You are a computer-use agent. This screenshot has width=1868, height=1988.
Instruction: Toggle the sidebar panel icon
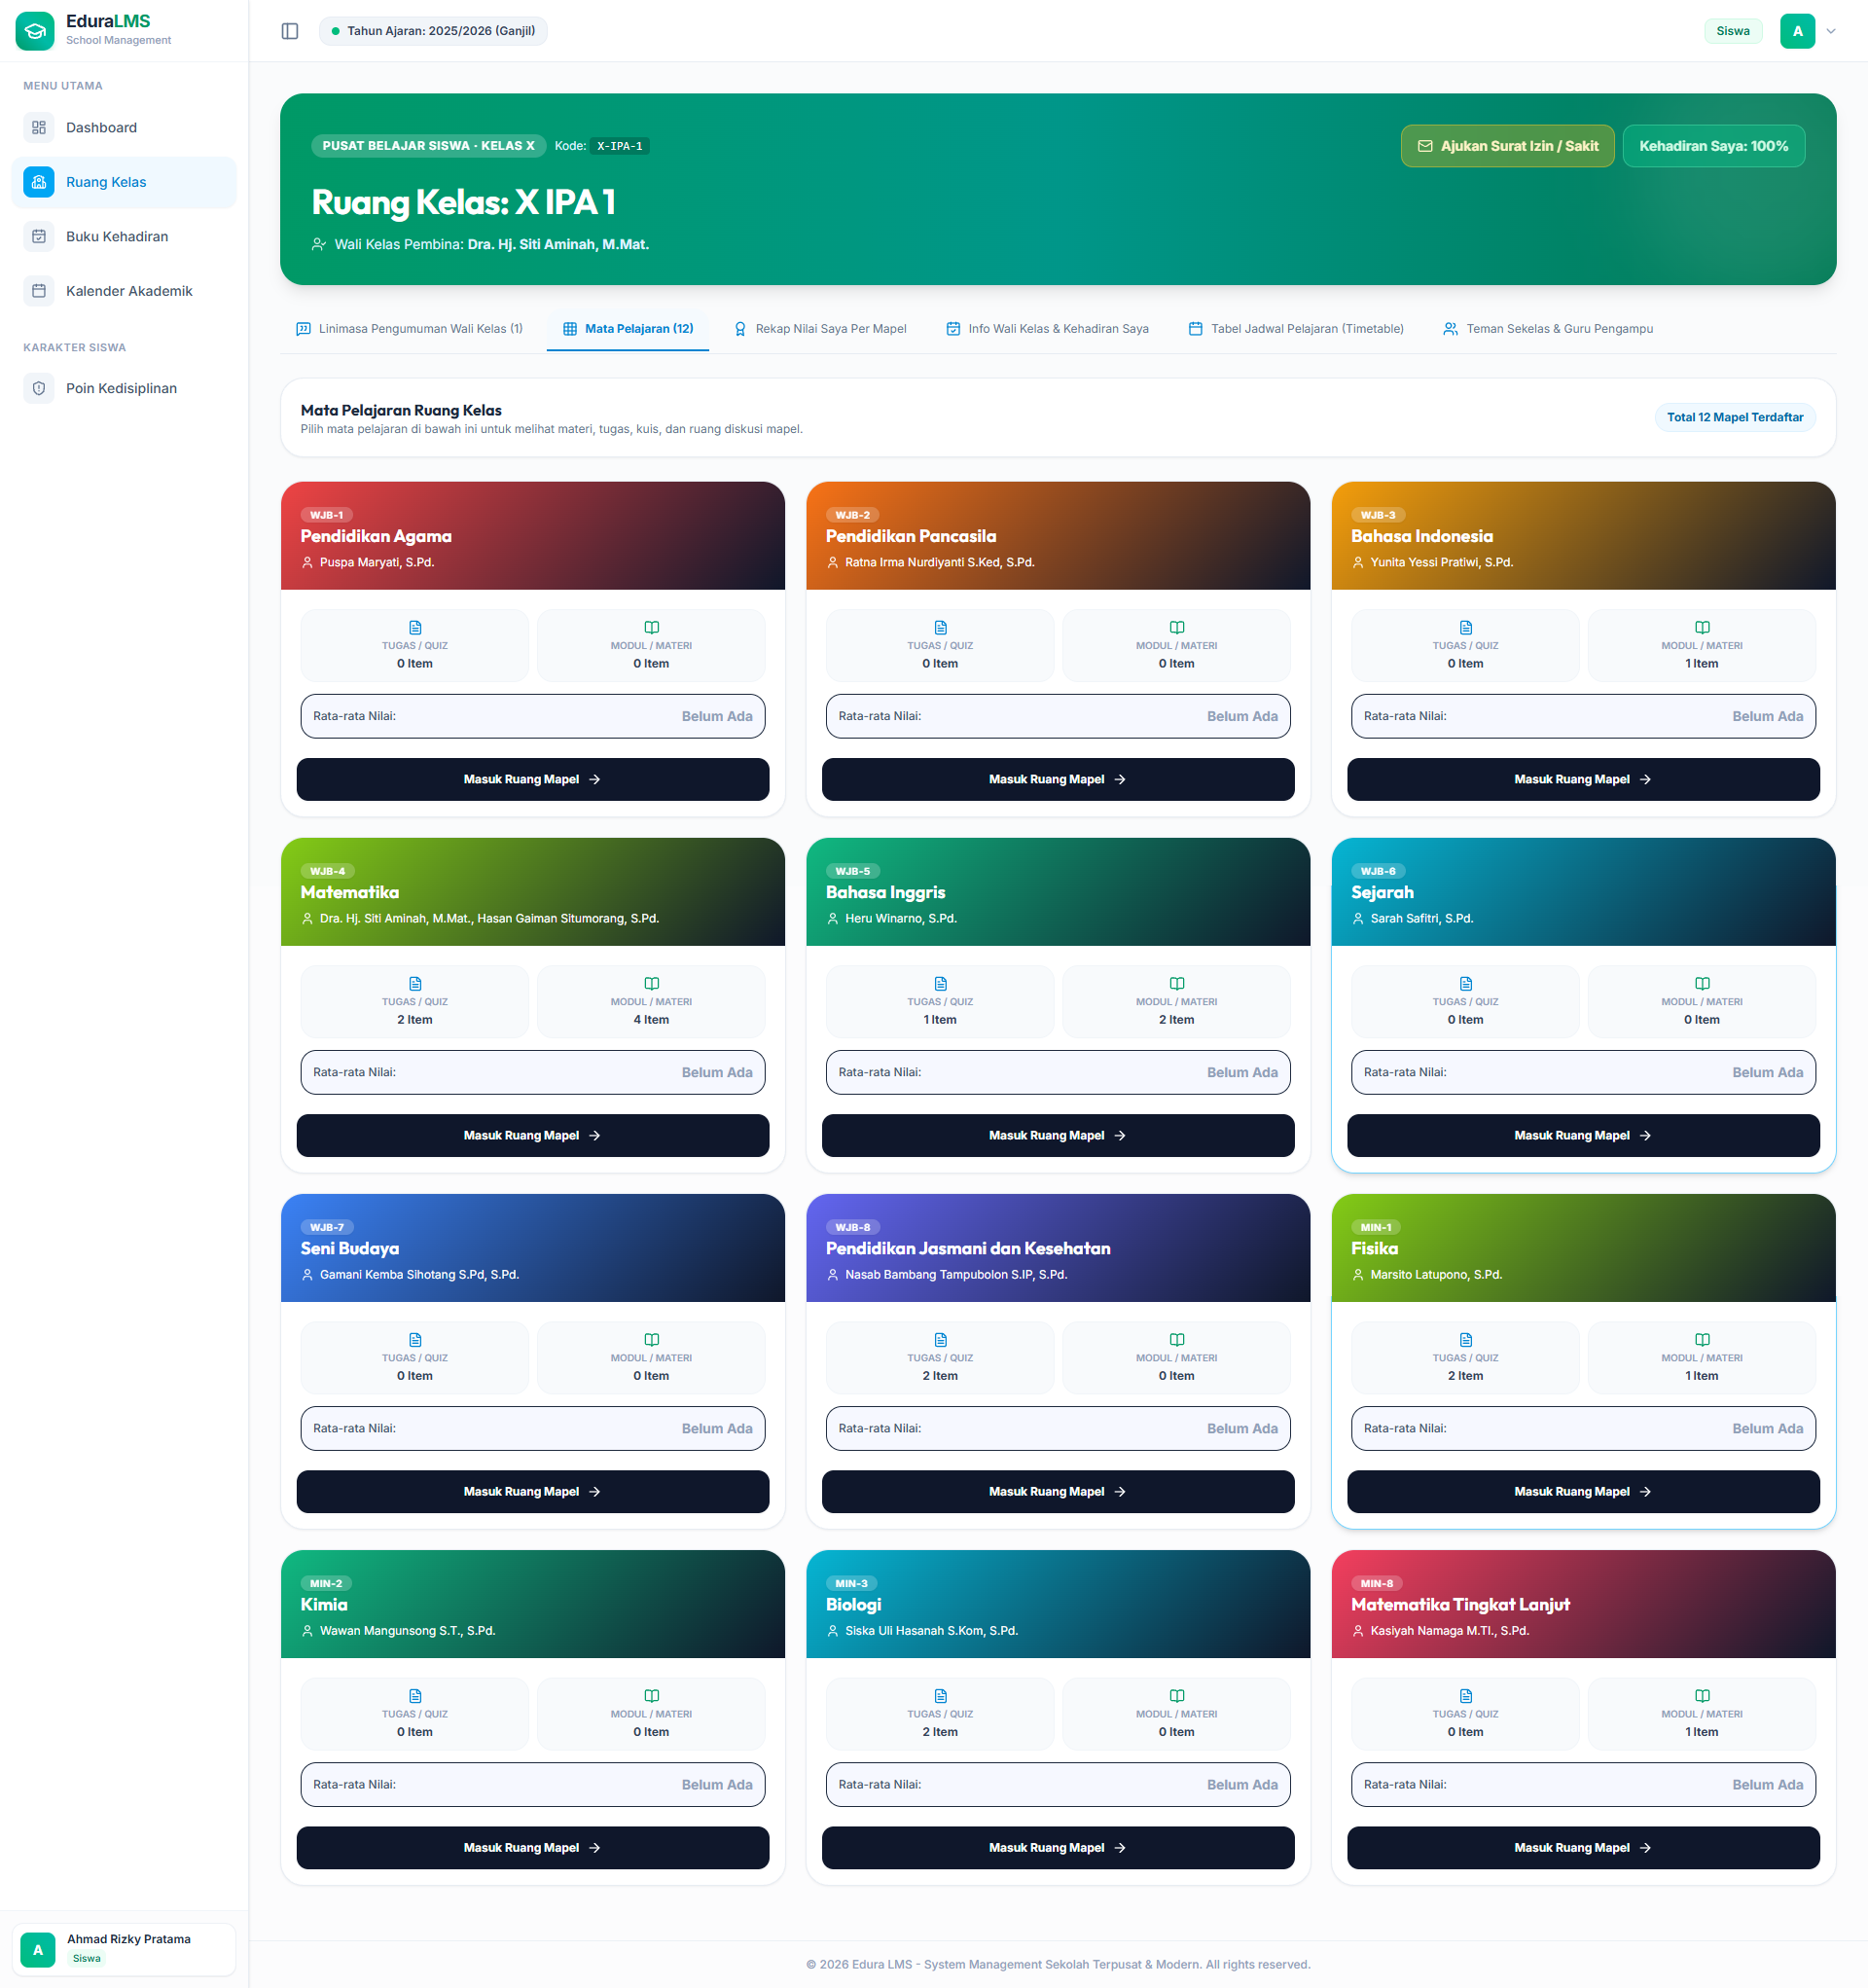(290, 31)
